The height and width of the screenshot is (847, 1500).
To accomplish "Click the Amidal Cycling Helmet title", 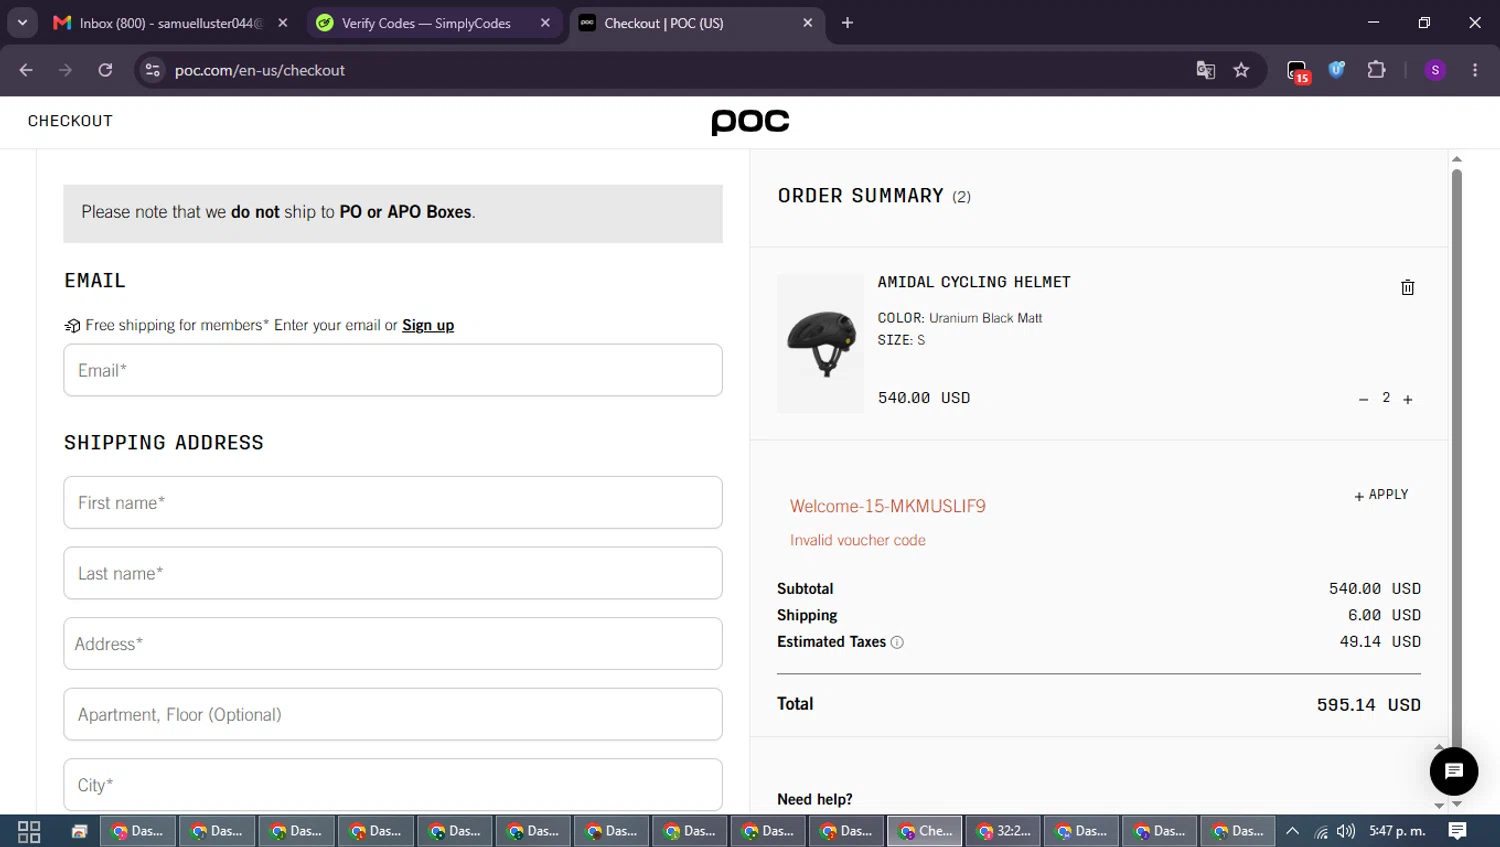I will [x=974, y=282].
